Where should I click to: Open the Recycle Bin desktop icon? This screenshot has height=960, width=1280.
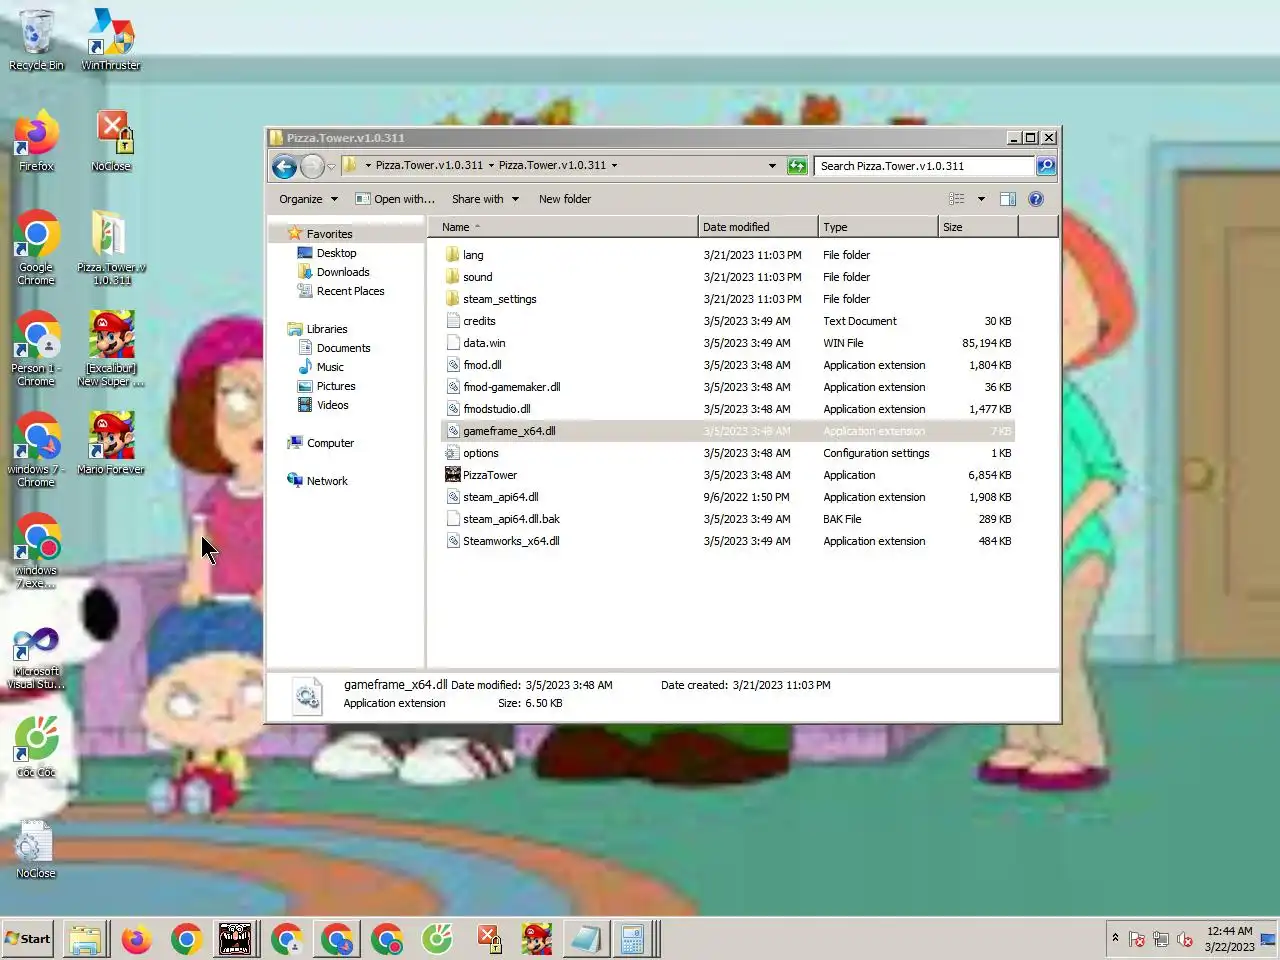36,40
